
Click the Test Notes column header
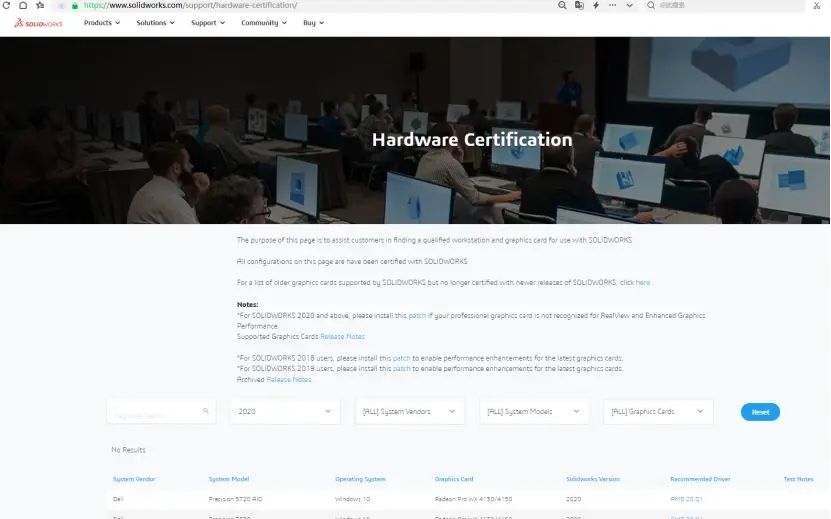tap(798, 479)
